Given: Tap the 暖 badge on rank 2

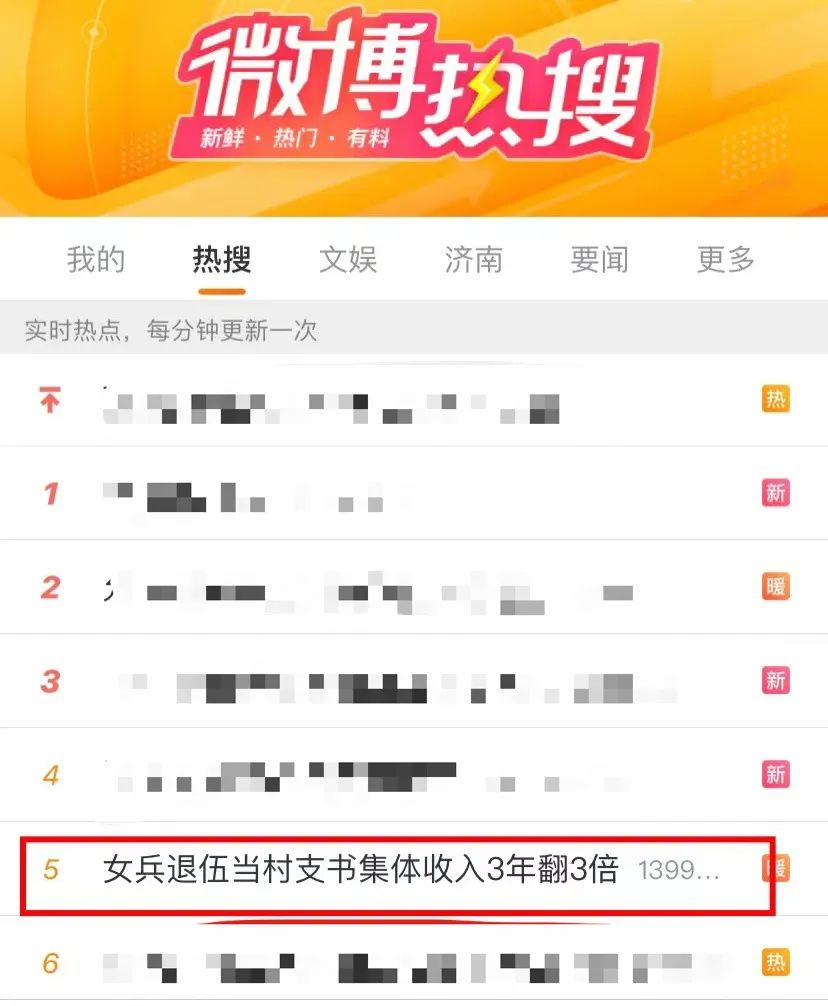Looking at the screenshot, I should click(775, 586).
